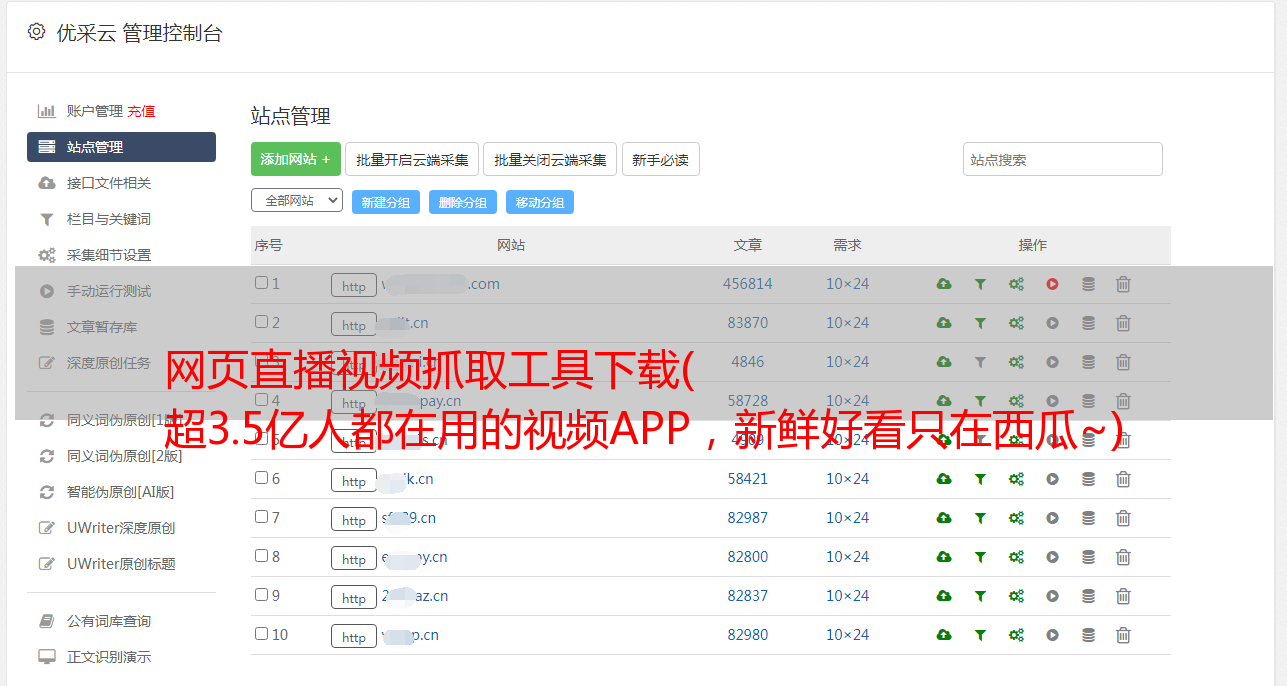1287x686 pixels.
Task: Click the green 添加网站 + button
Action: point(296,159)
